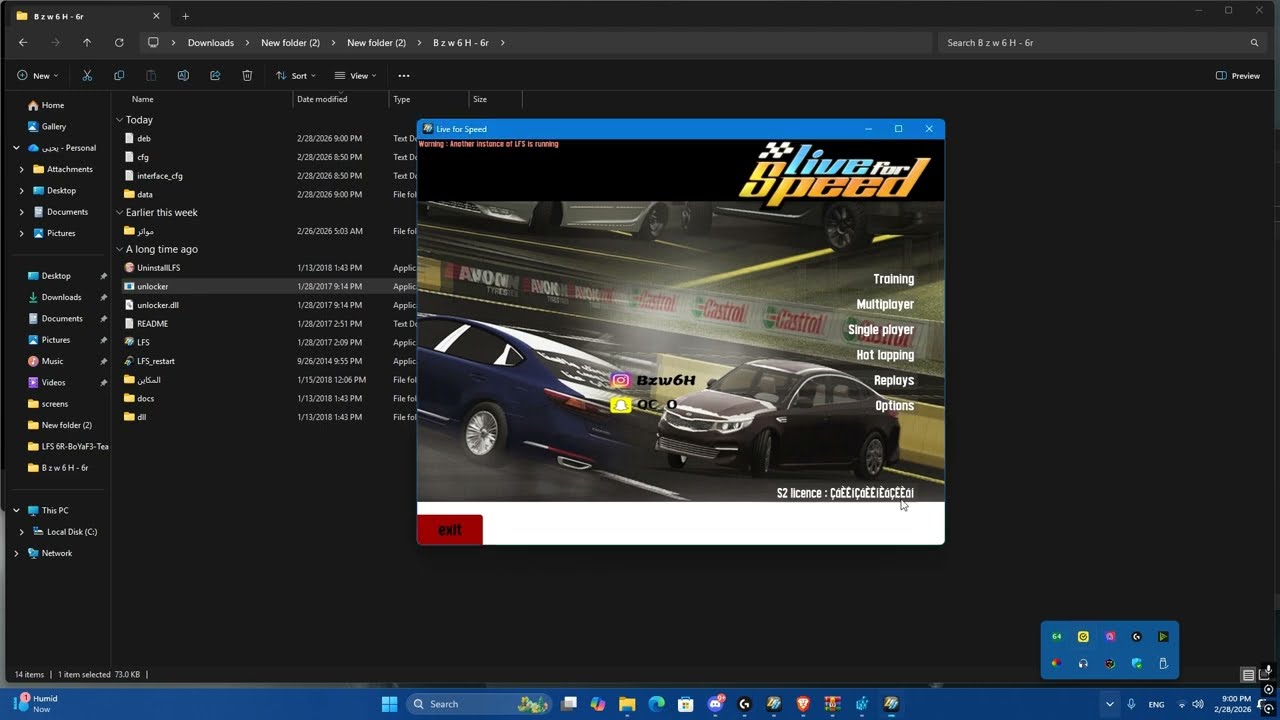Image resolution: width=1280 pixels, height=720 pixels.
Task: Open Brave browser from the taskbar
Action: (x=803, y=704)
